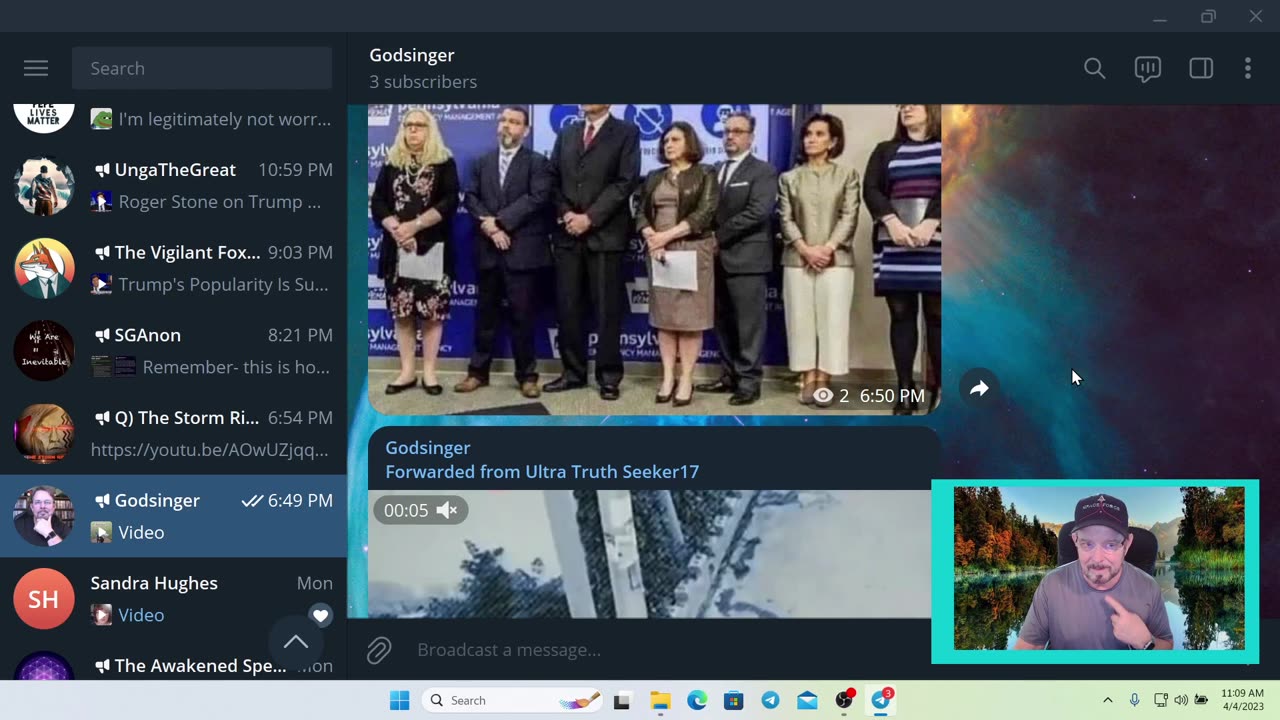Play the forwarded 00:05 video
Image resolution: width=1280 pixels, height=720 pixels.
click(x=649, y=553)
